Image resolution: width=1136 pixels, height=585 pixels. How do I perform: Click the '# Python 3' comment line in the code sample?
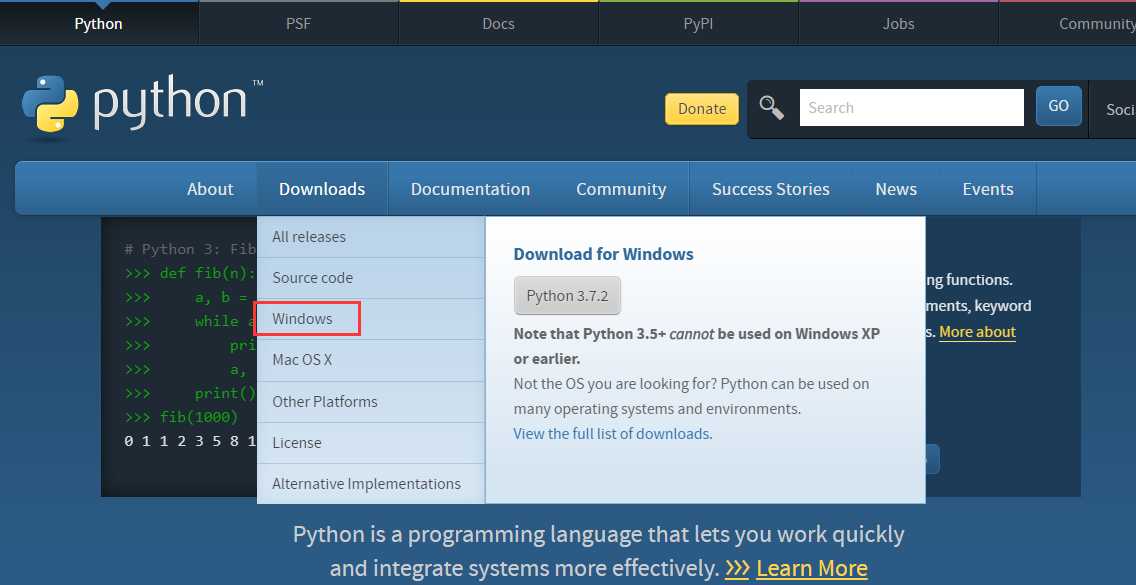(x=191, y=249)
